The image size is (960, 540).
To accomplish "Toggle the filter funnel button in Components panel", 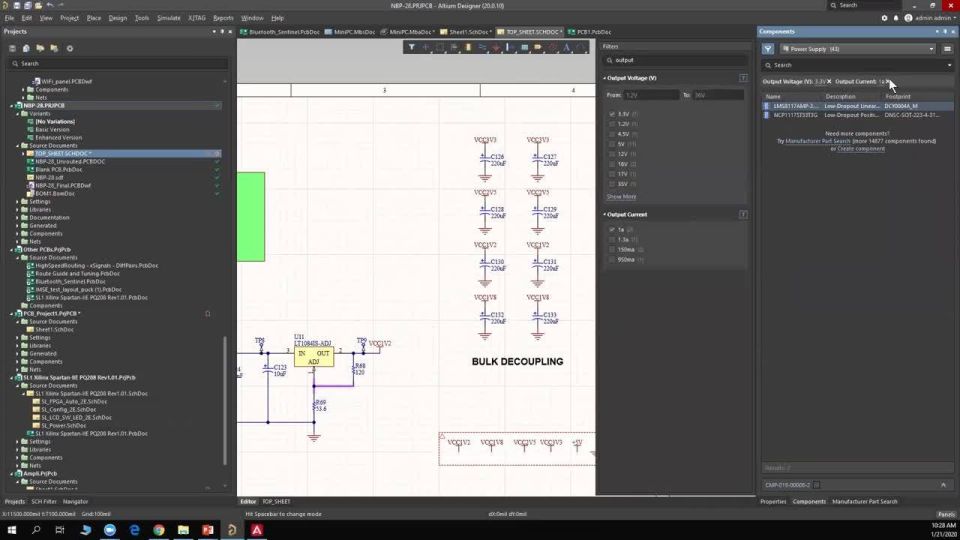I will 768,49.
